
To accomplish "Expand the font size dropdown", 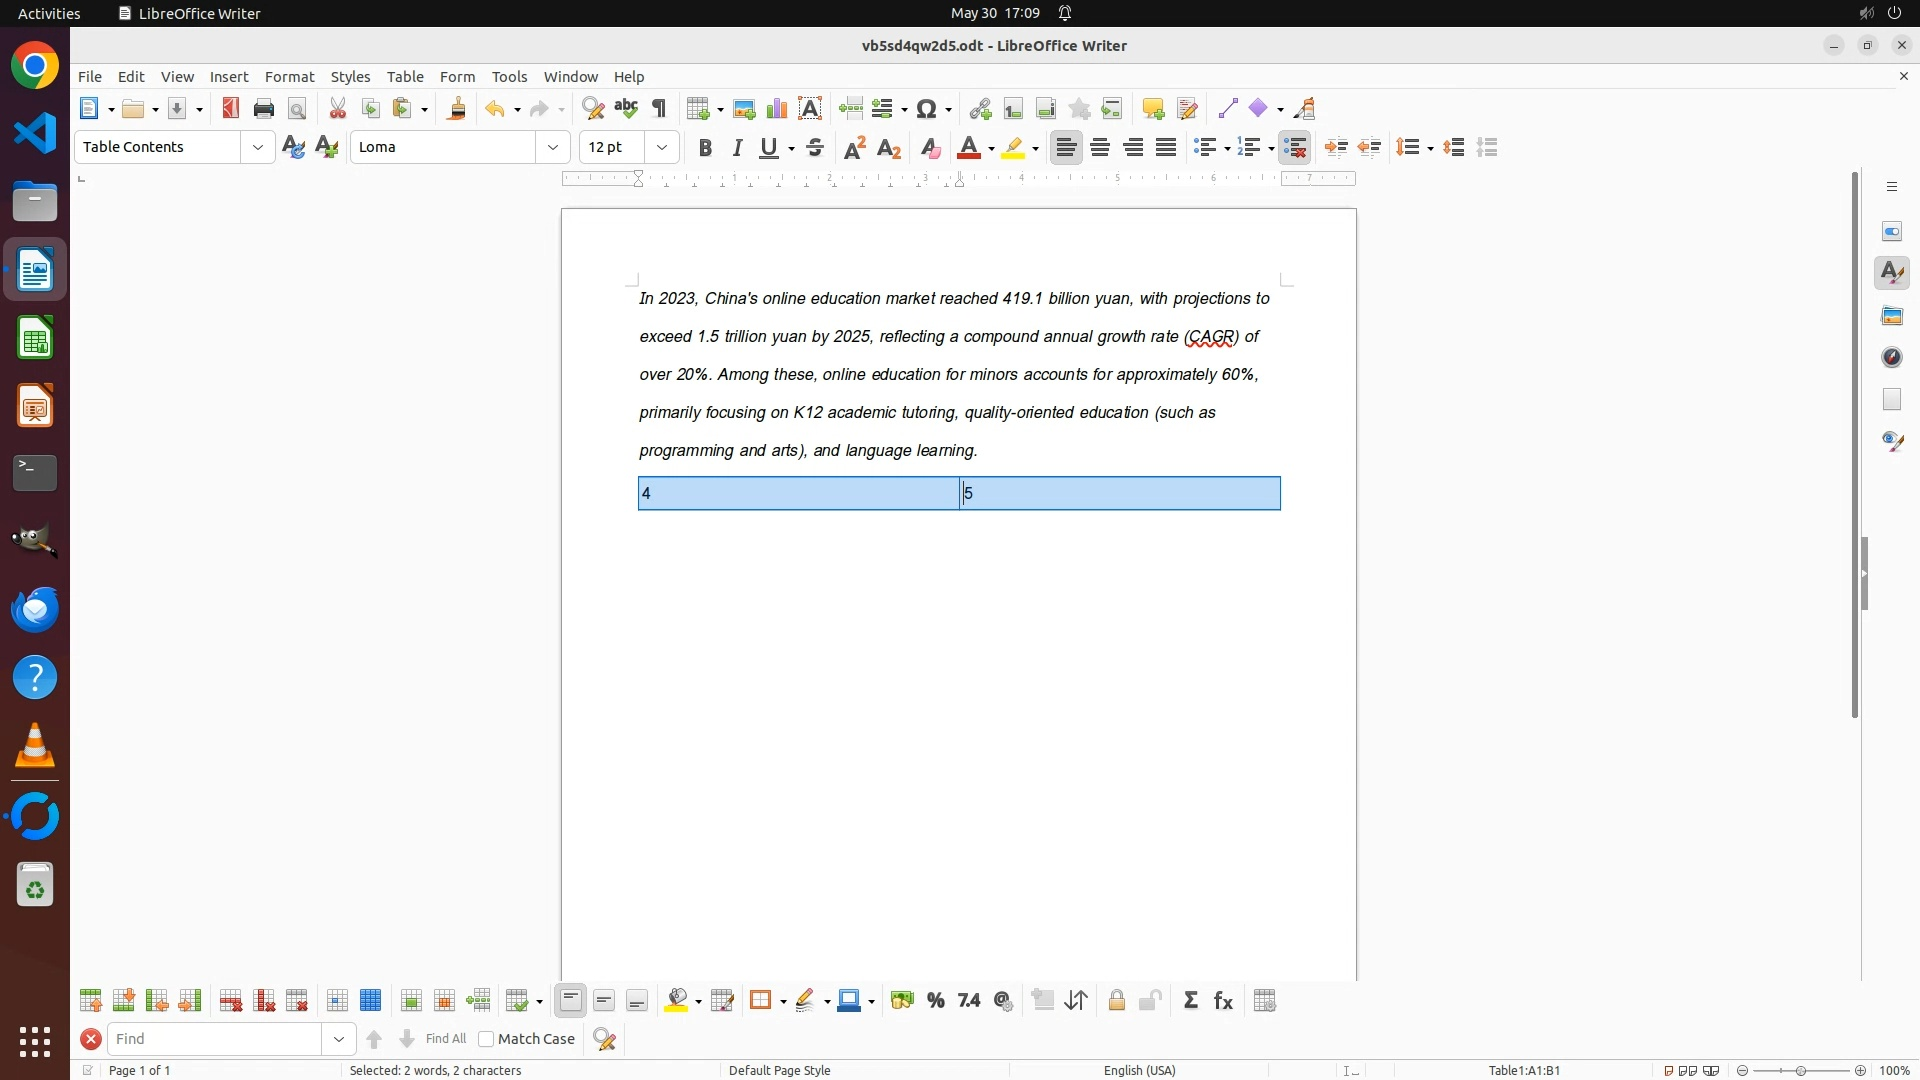I will pyautogui.click(x=662, y=147).
